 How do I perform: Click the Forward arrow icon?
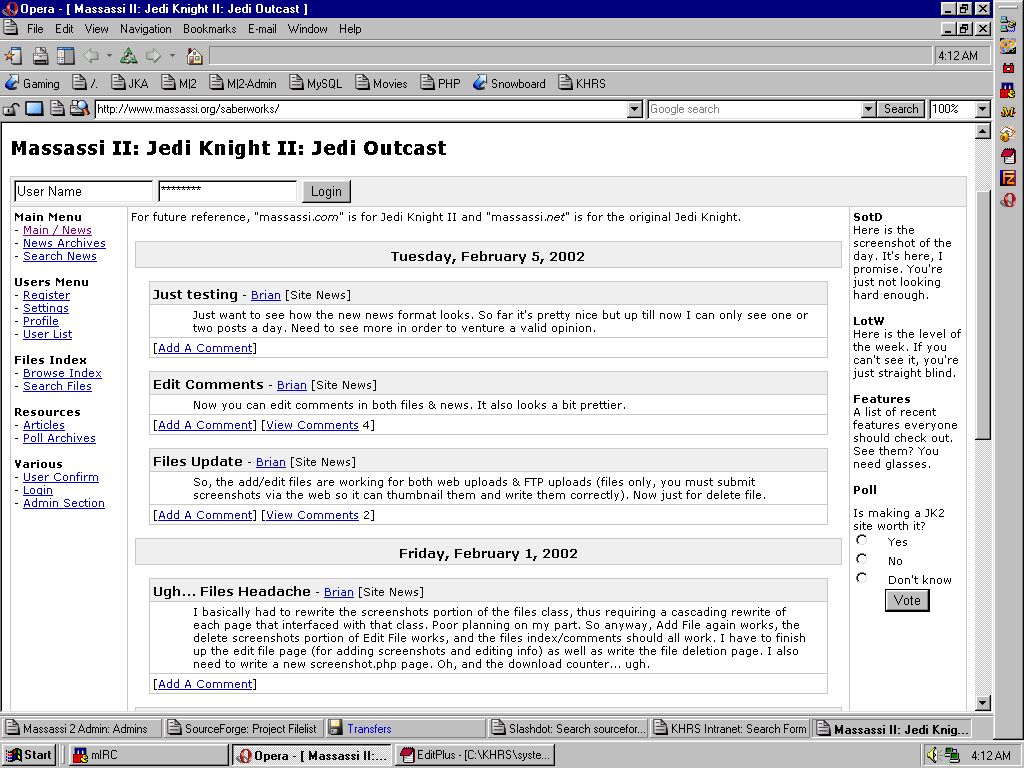coord(153,56)
